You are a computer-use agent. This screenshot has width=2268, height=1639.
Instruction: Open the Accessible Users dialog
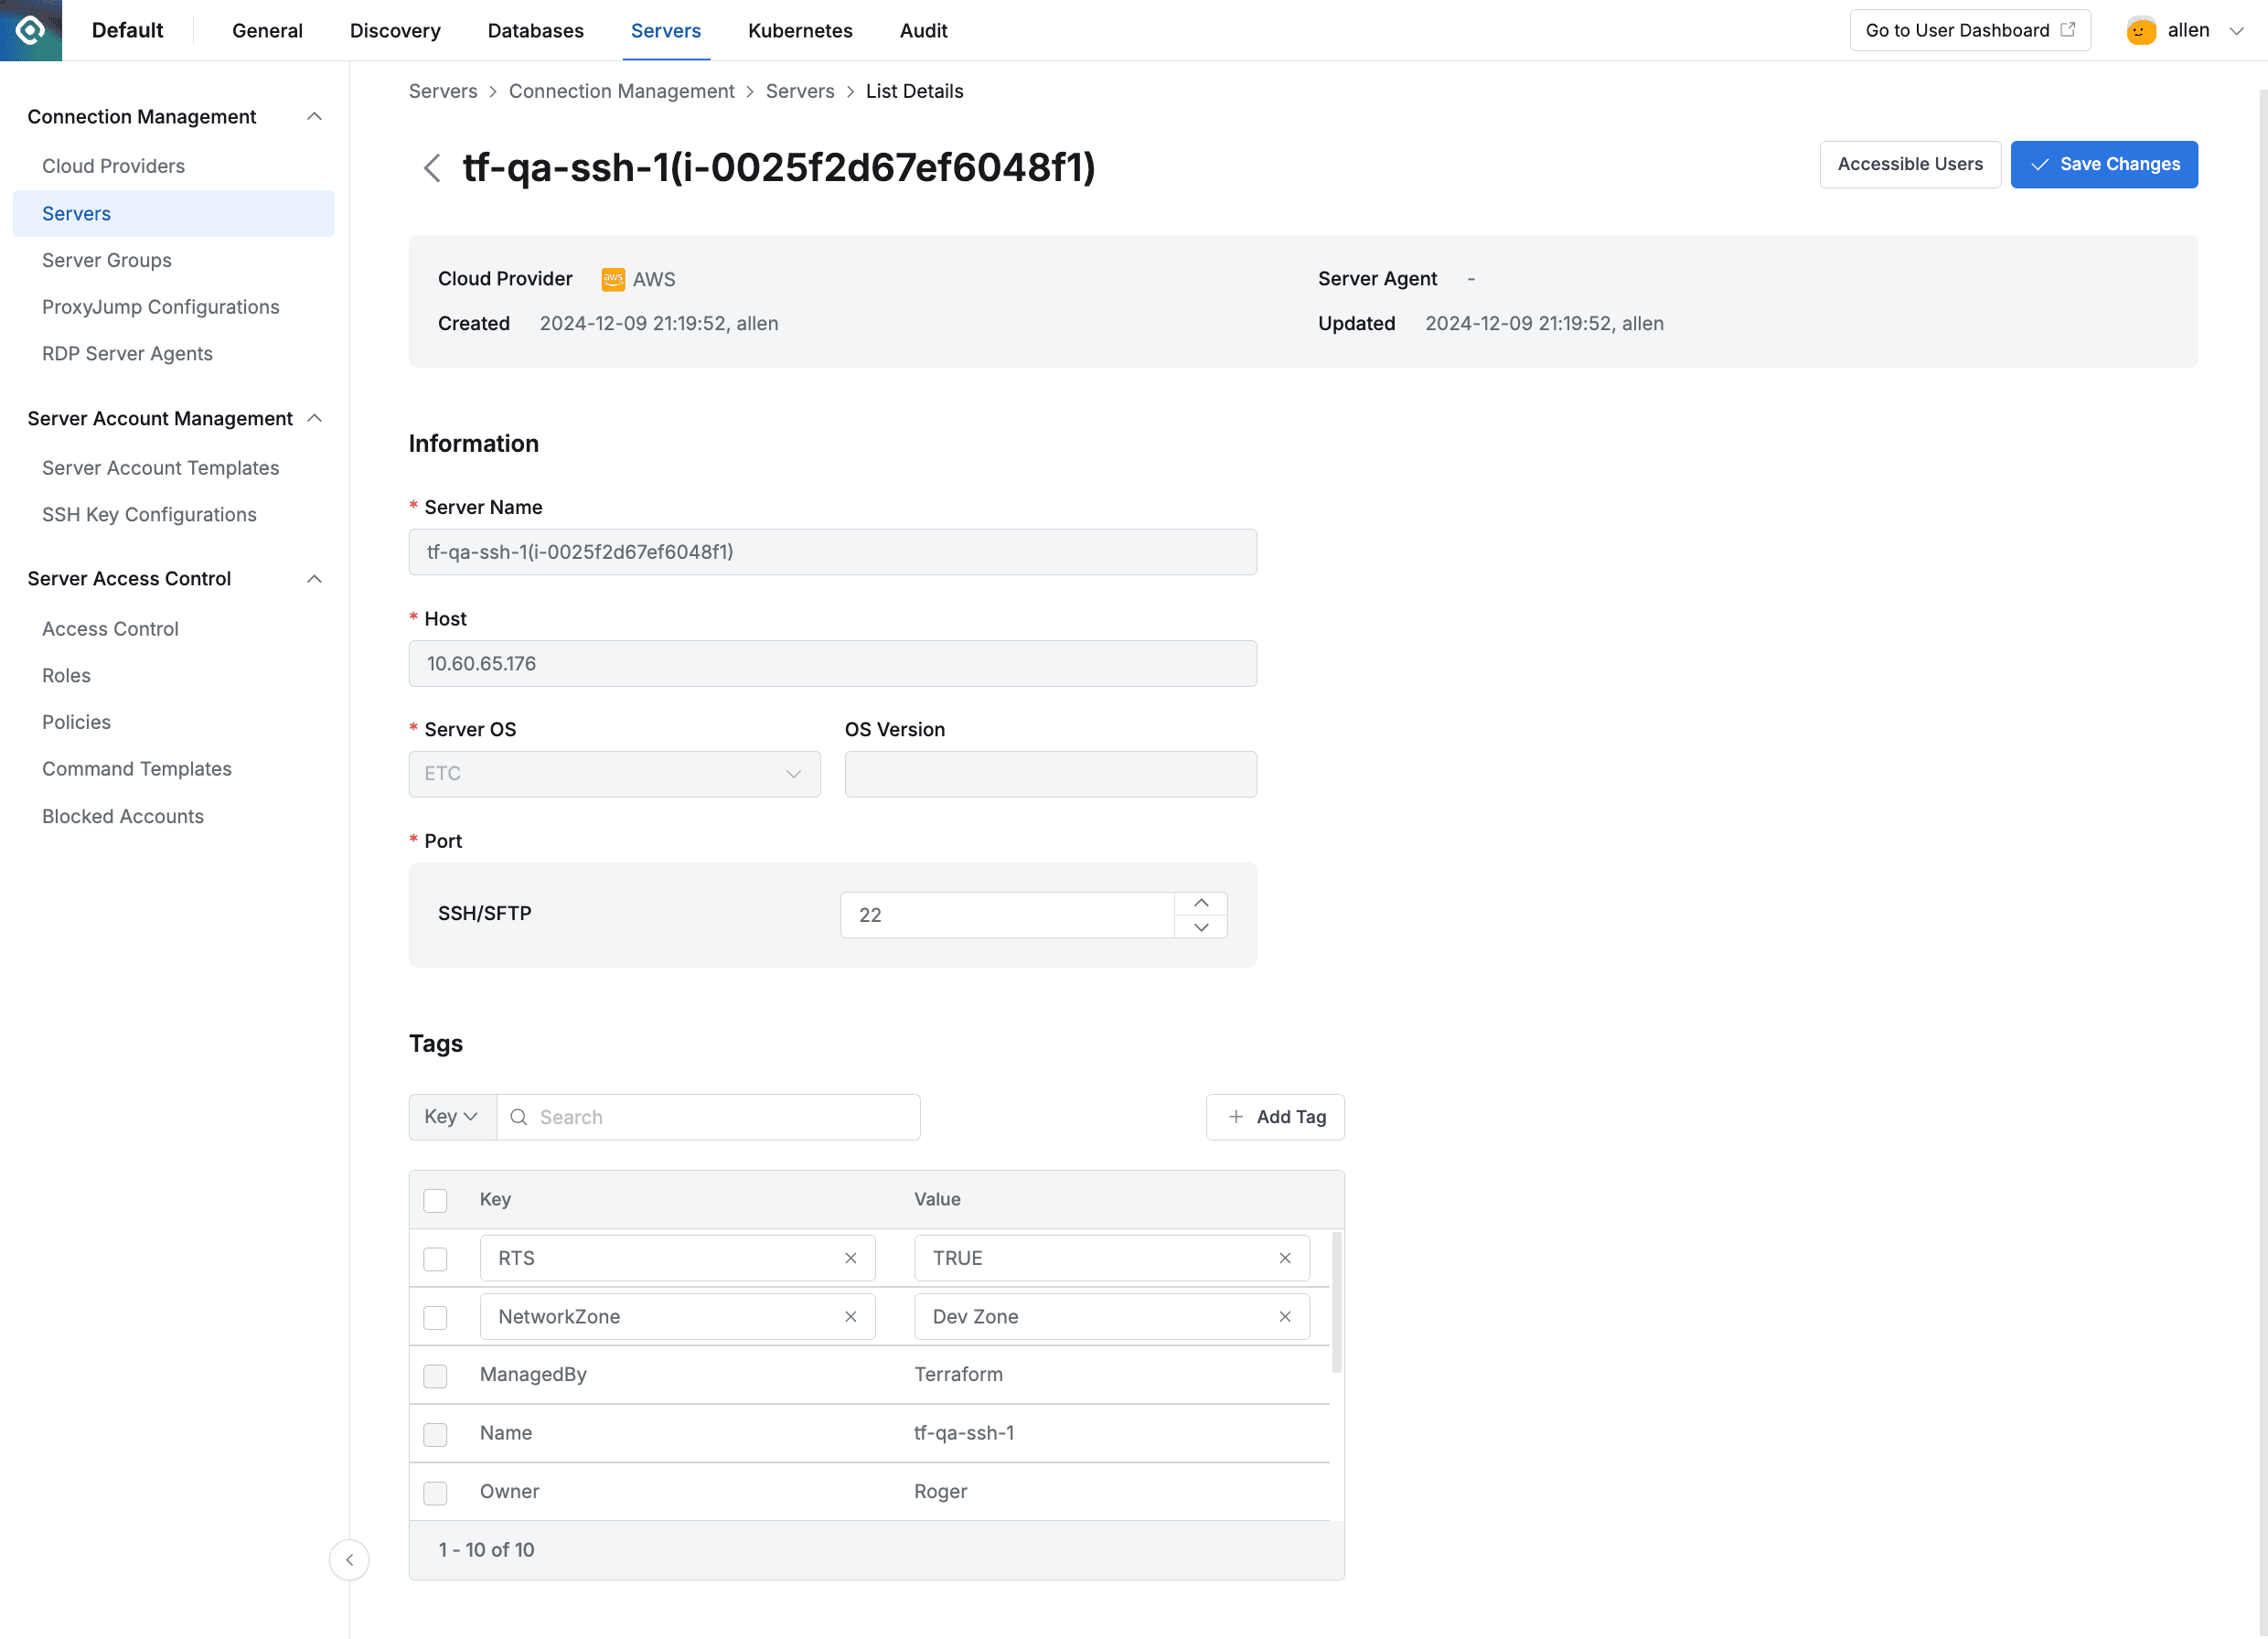1910,164
